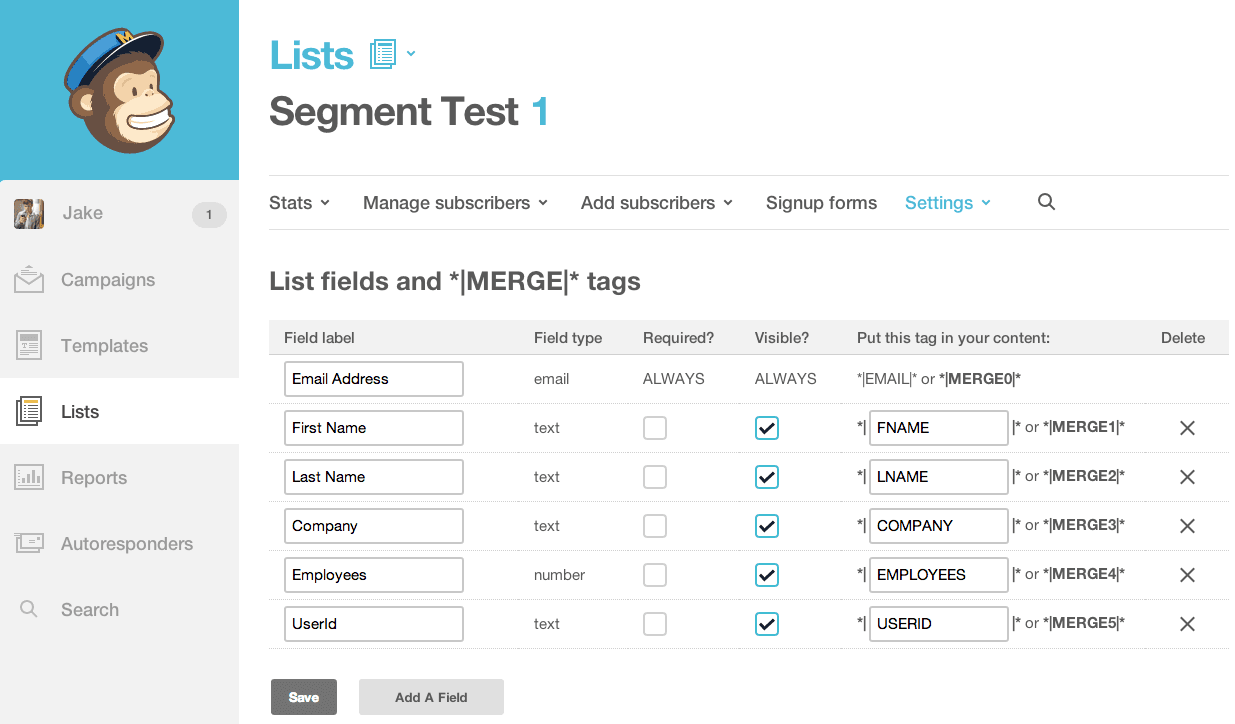Mark the Last Name field as required
Viewport: 1235px width, 724px height.
655,476
